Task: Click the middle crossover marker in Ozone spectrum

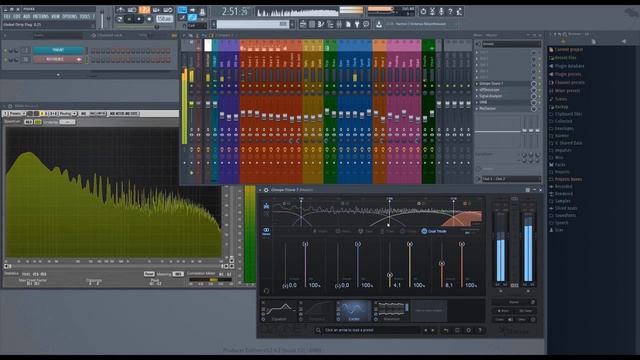Action: (x=389, y=200)
